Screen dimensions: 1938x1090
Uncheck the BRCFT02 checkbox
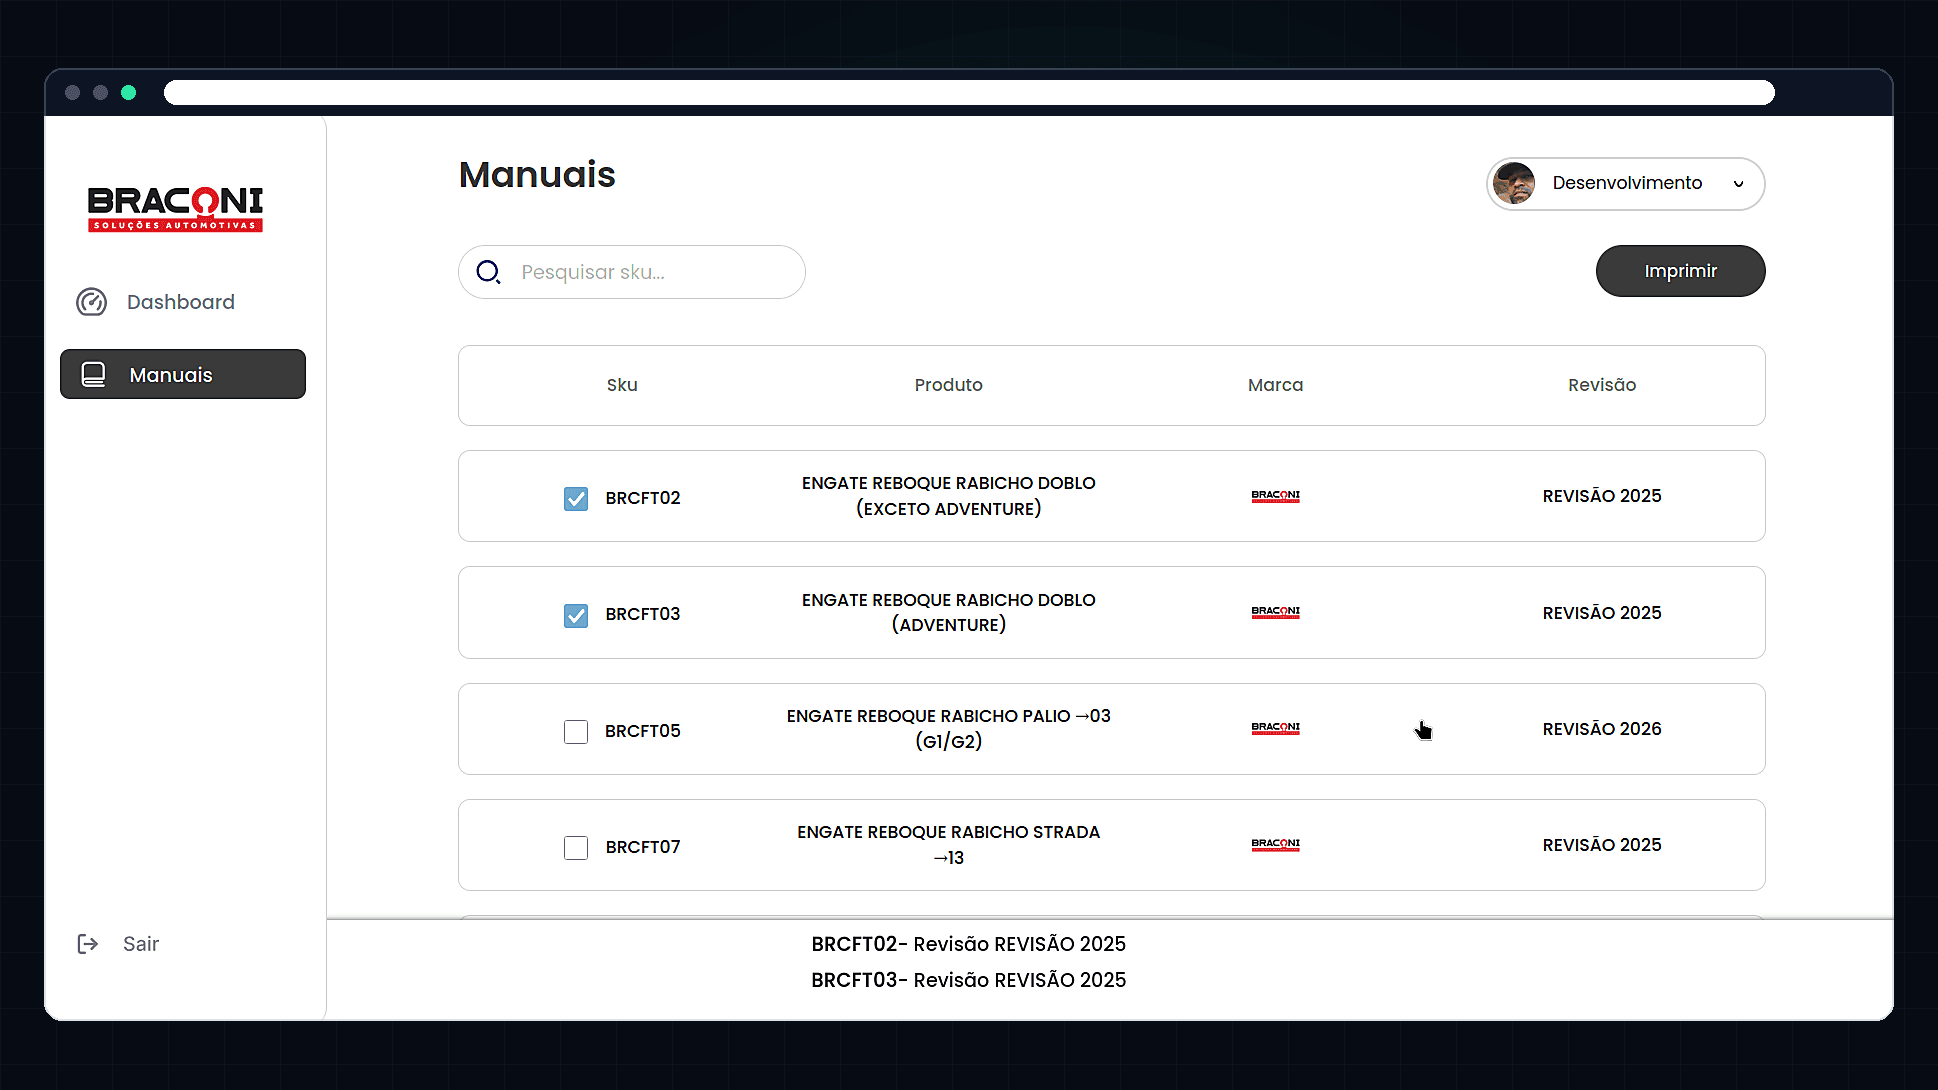tap(576, 499)
